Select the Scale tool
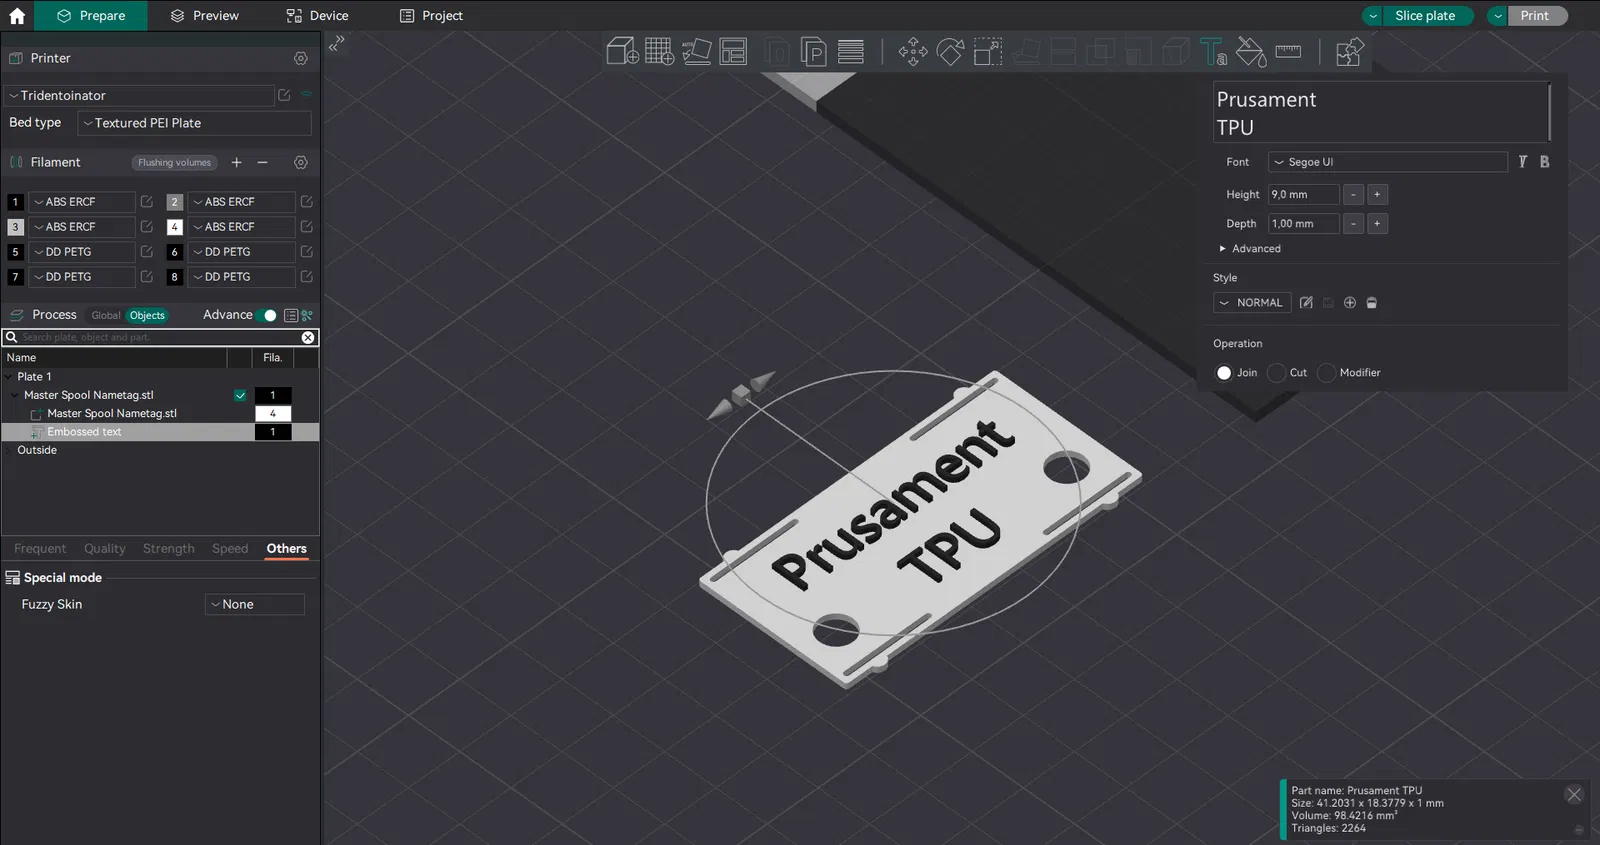Image resolution: width=1600 pixels, height=845 pixels. click(x=988, y=51)
